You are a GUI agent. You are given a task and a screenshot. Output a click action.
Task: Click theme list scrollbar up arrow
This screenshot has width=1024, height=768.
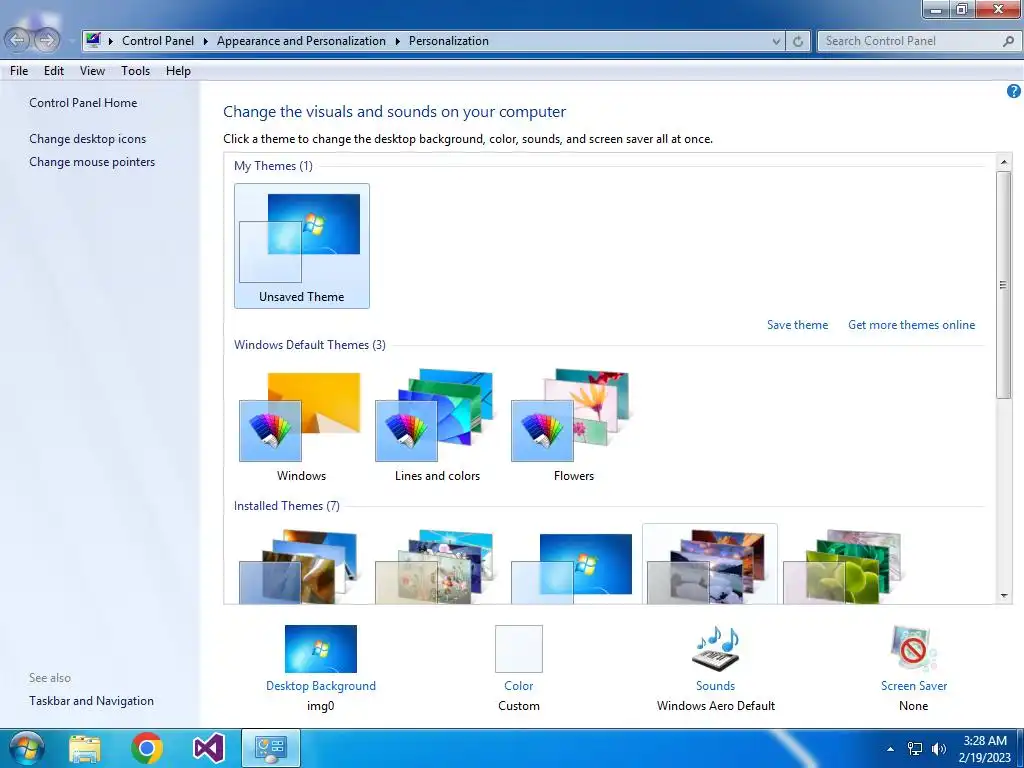tap(1004, 162)
